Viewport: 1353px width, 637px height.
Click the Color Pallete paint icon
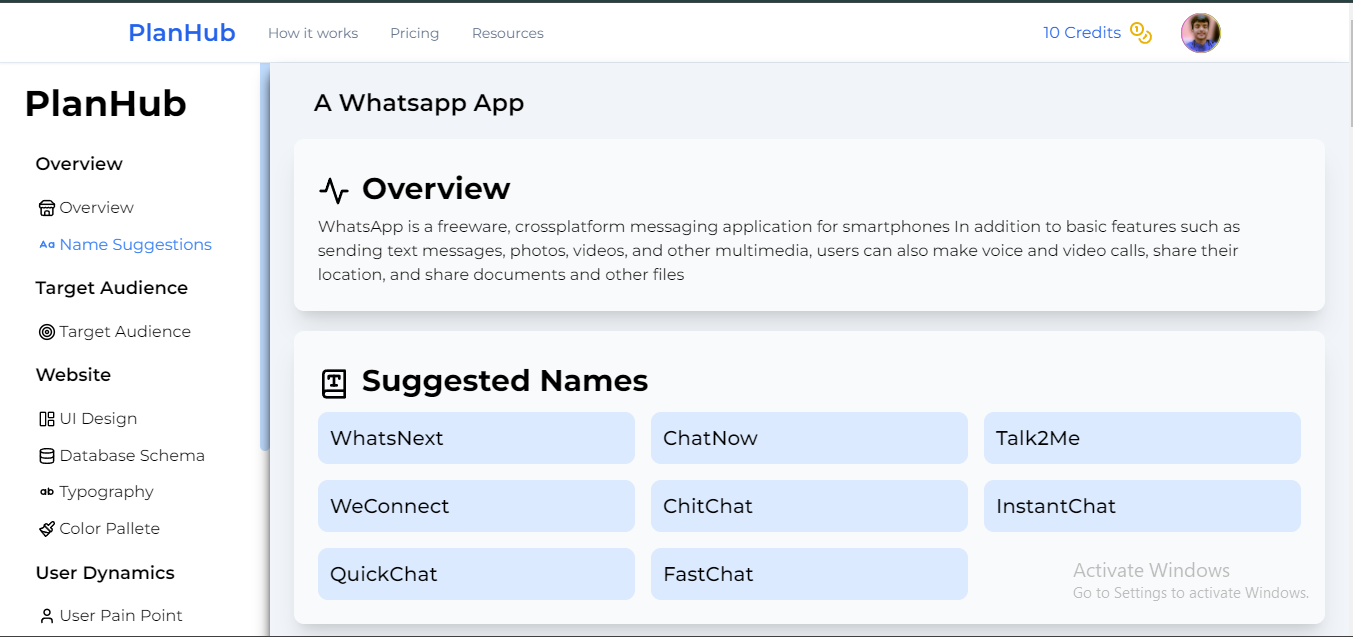pos(47,529)
